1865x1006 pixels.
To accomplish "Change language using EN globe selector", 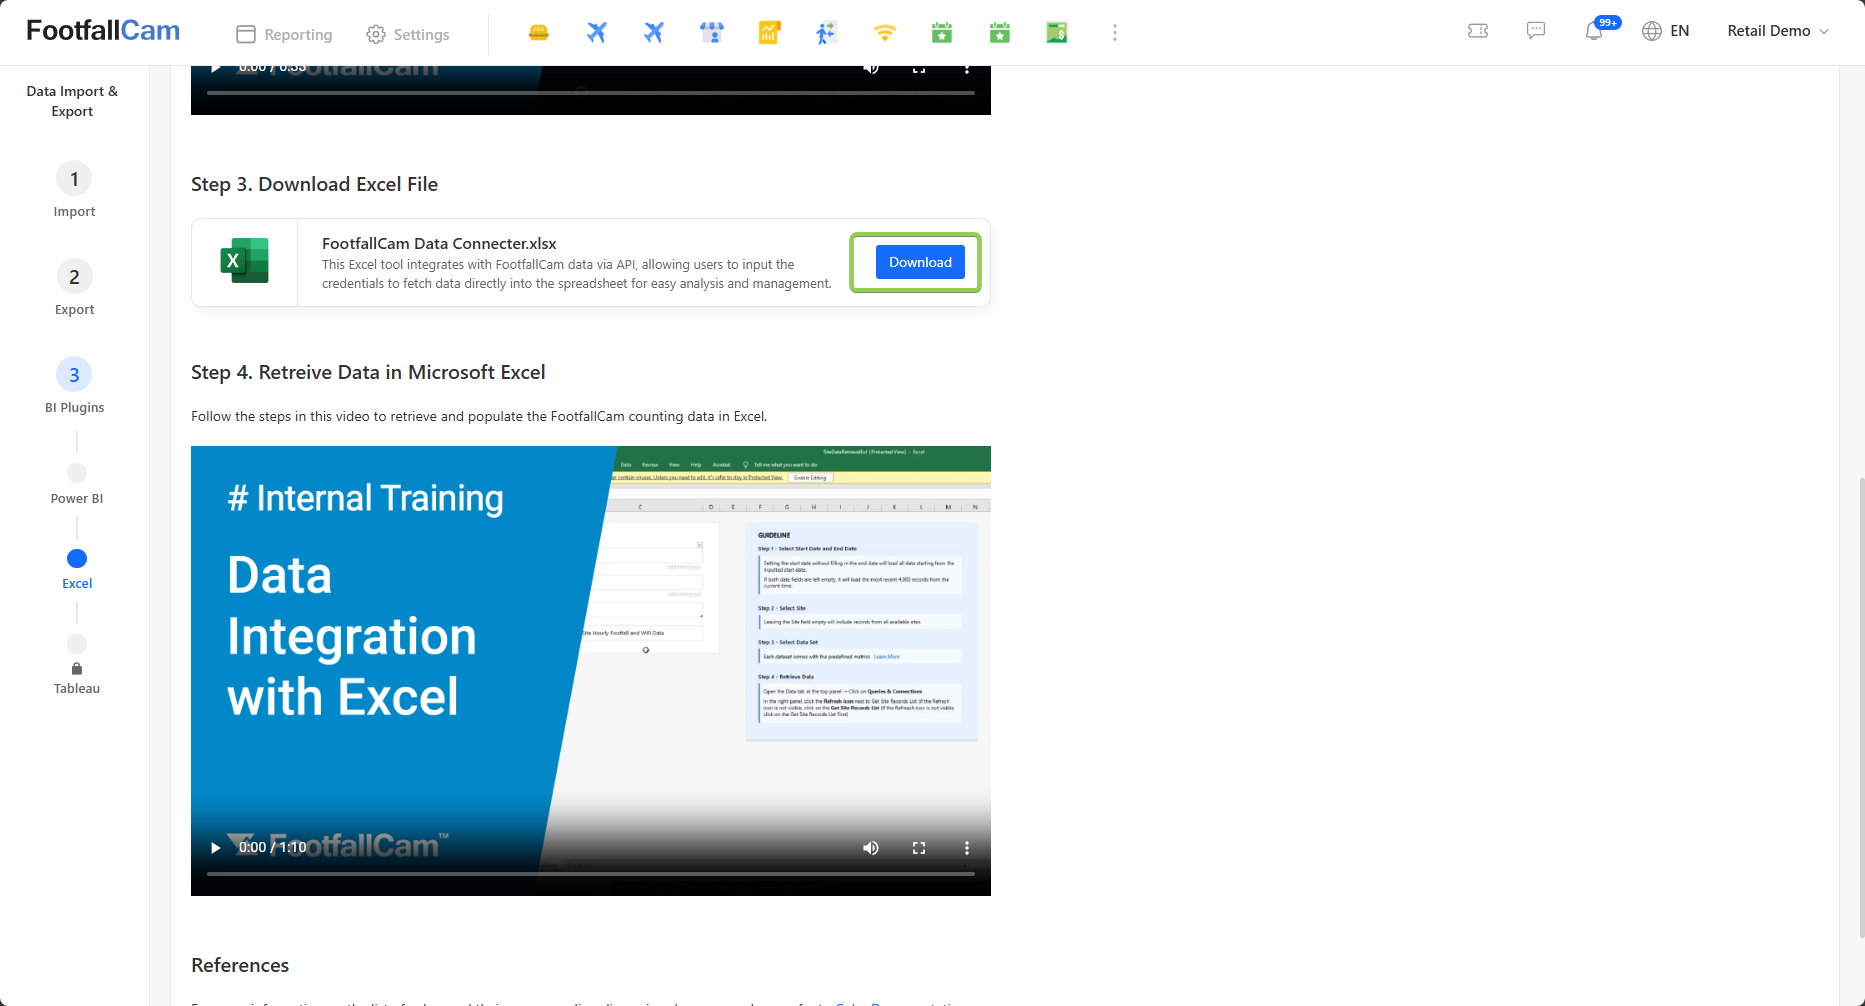I will (1666, 31).
